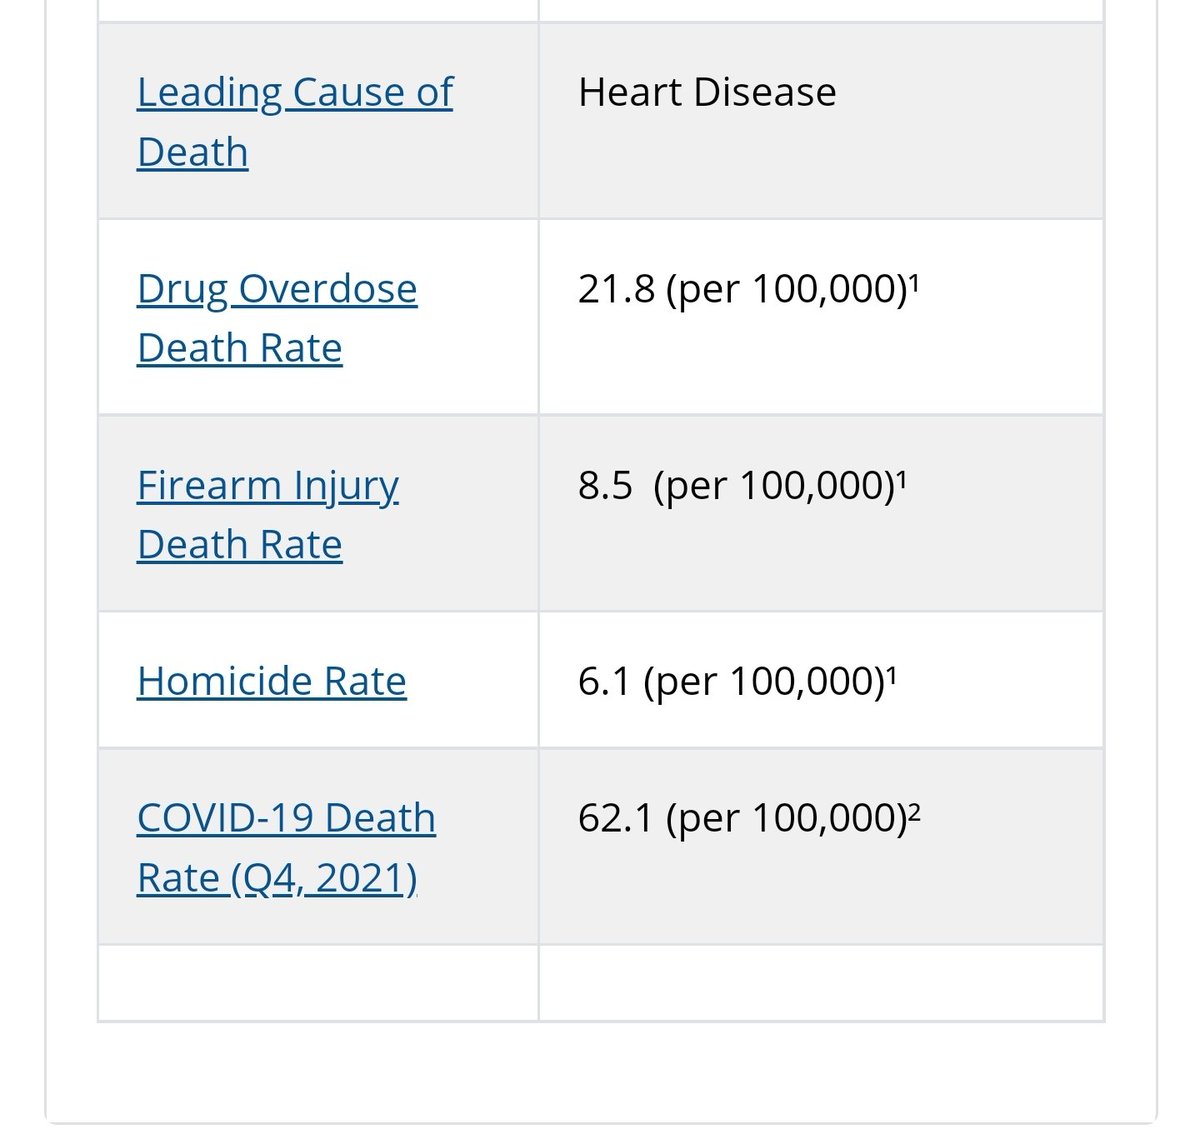Open the Leading Cause of Death link

click(x=294, y=122)
